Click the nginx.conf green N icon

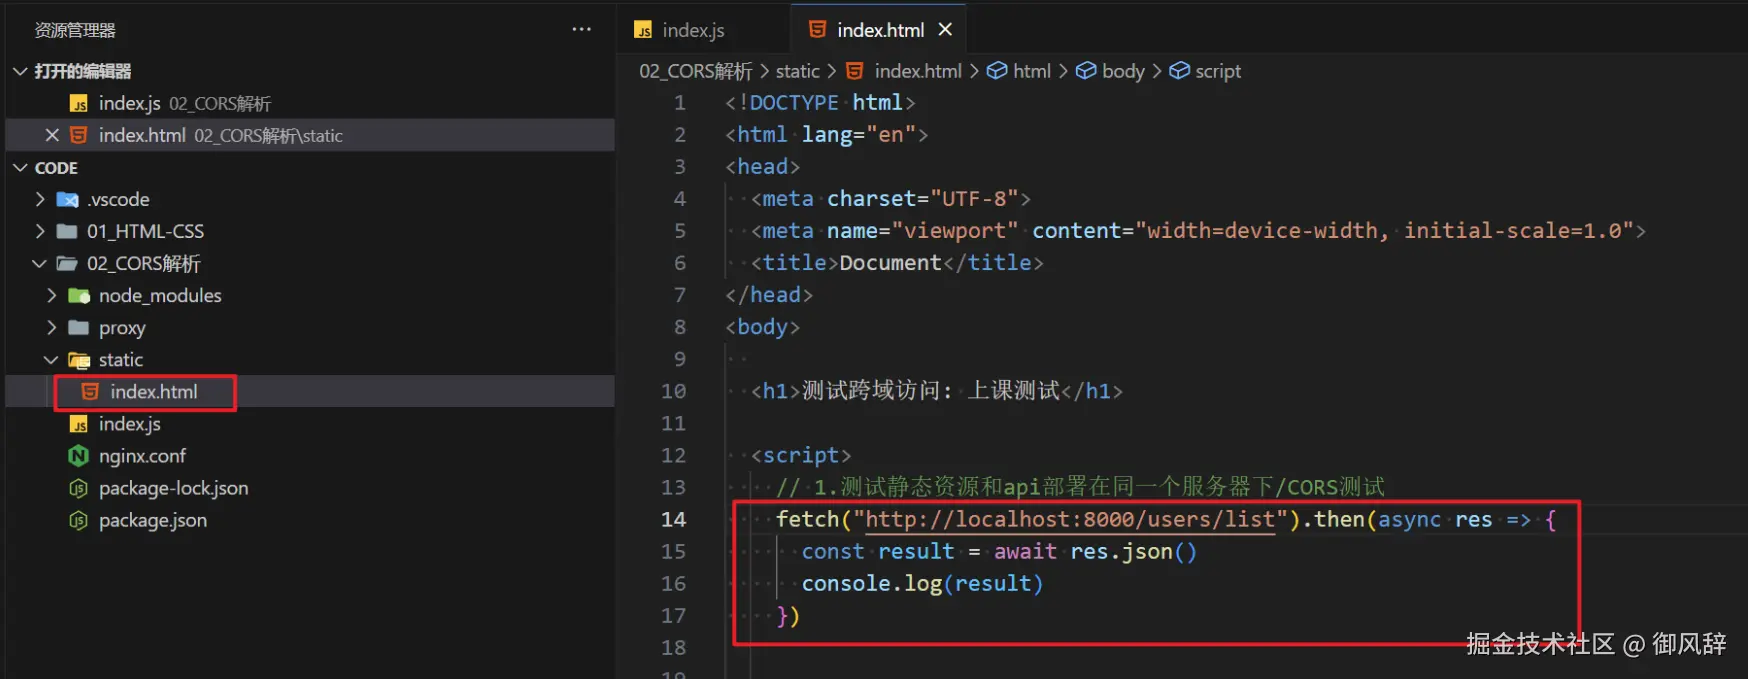pyautogui.click(x=79, y=456)
